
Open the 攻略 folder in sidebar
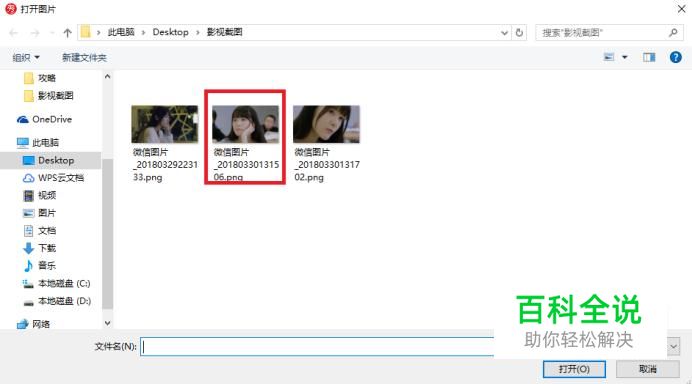click(46, 78)
